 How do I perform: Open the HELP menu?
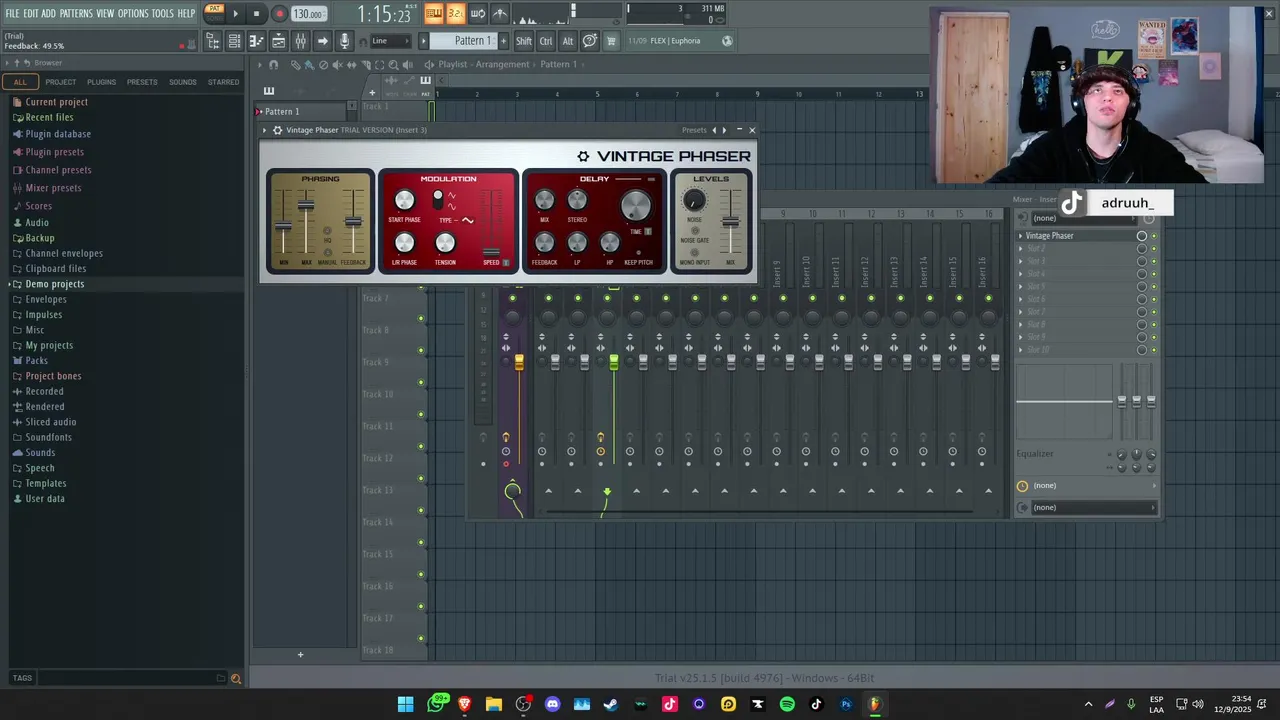coord(187,13)
